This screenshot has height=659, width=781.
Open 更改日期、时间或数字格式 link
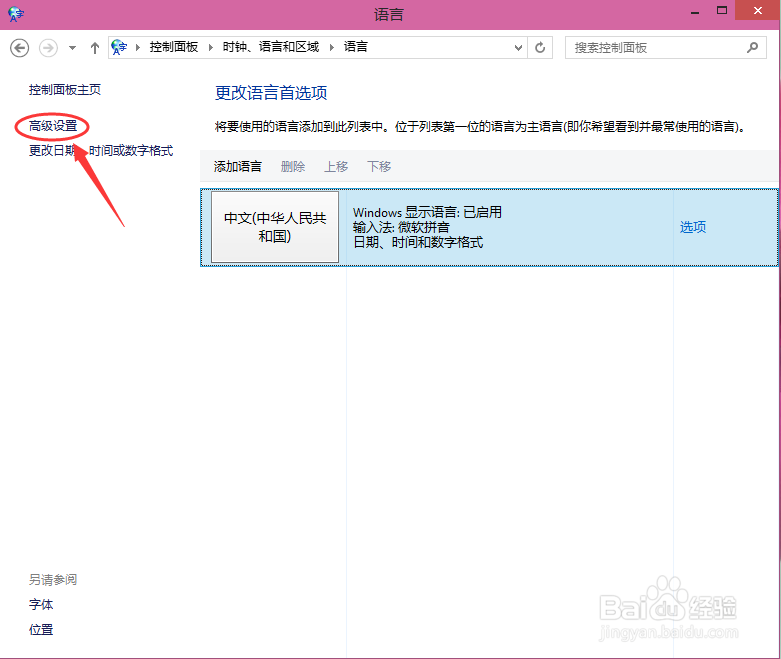coord(101,150)
